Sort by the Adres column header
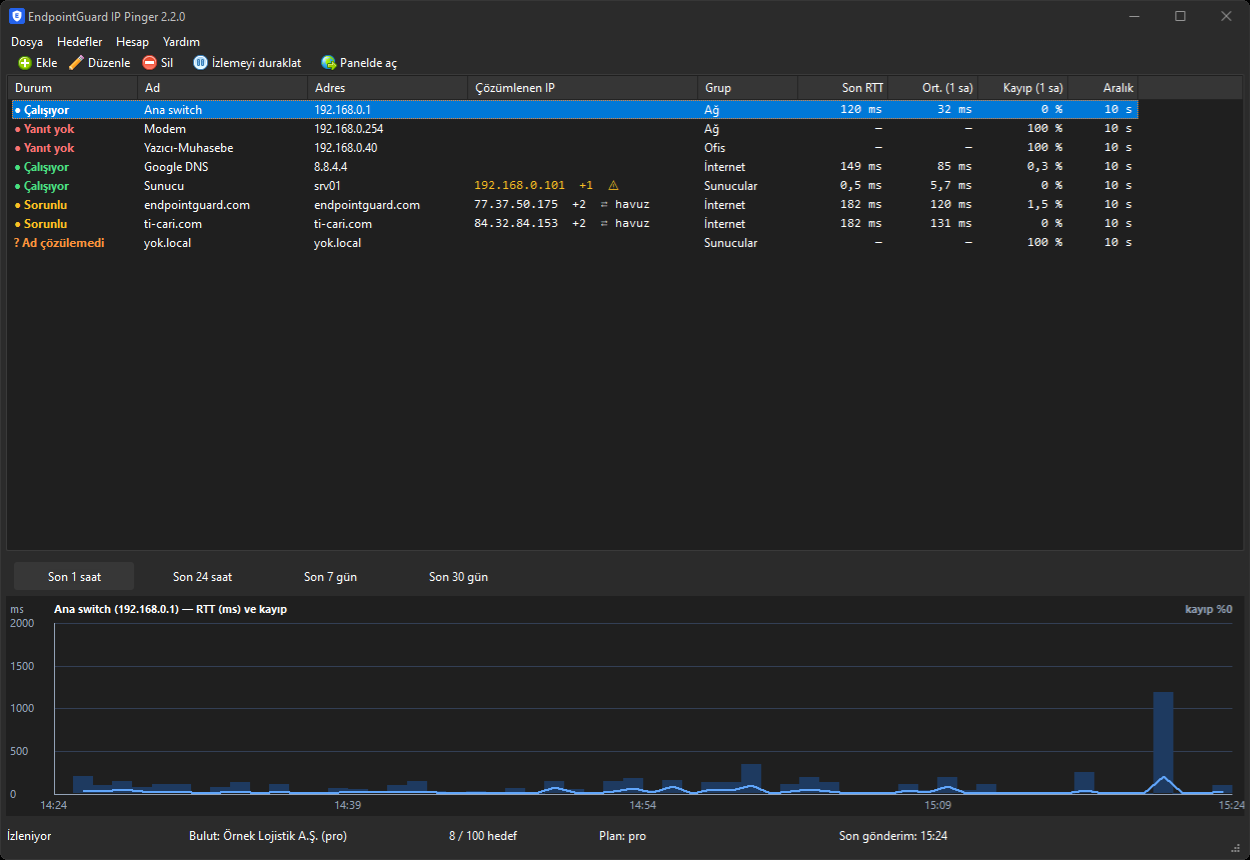1250x860 pixels. click(387, 88)
